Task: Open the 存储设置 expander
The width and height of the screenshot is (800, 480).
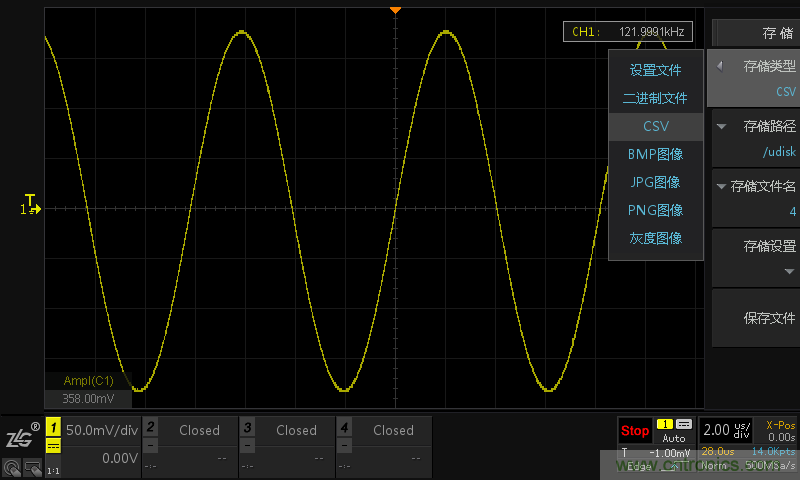Action: (x=755, y=257)
